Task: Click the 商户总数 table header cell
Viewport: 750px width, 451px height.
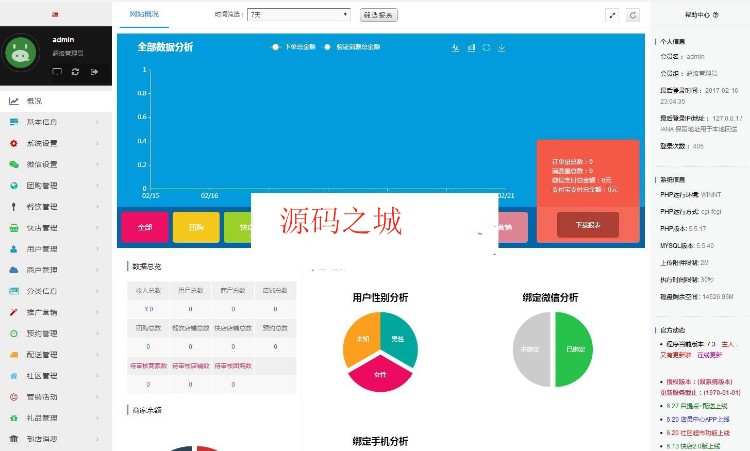Action: coord(233,290)
